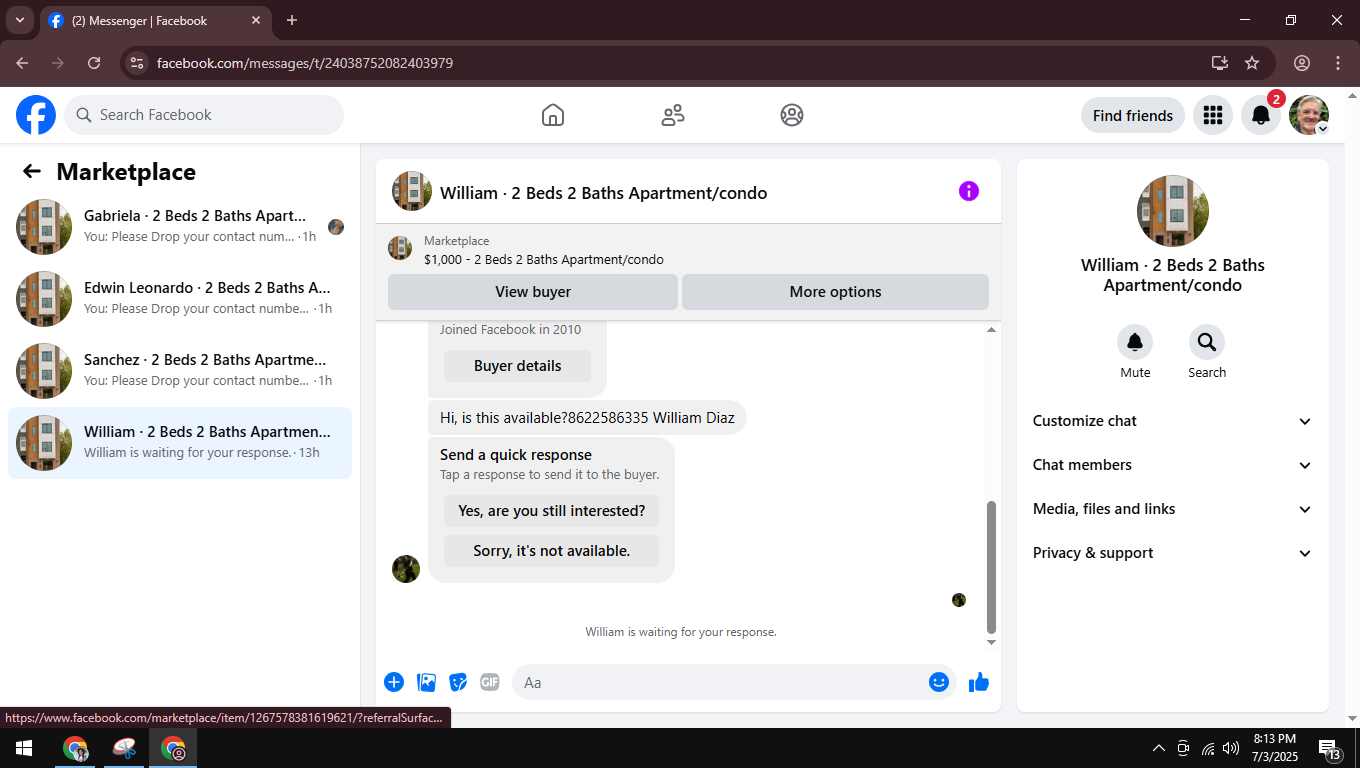Click William's large apartment thumbnail in side panel

(x=1173, y=211)
